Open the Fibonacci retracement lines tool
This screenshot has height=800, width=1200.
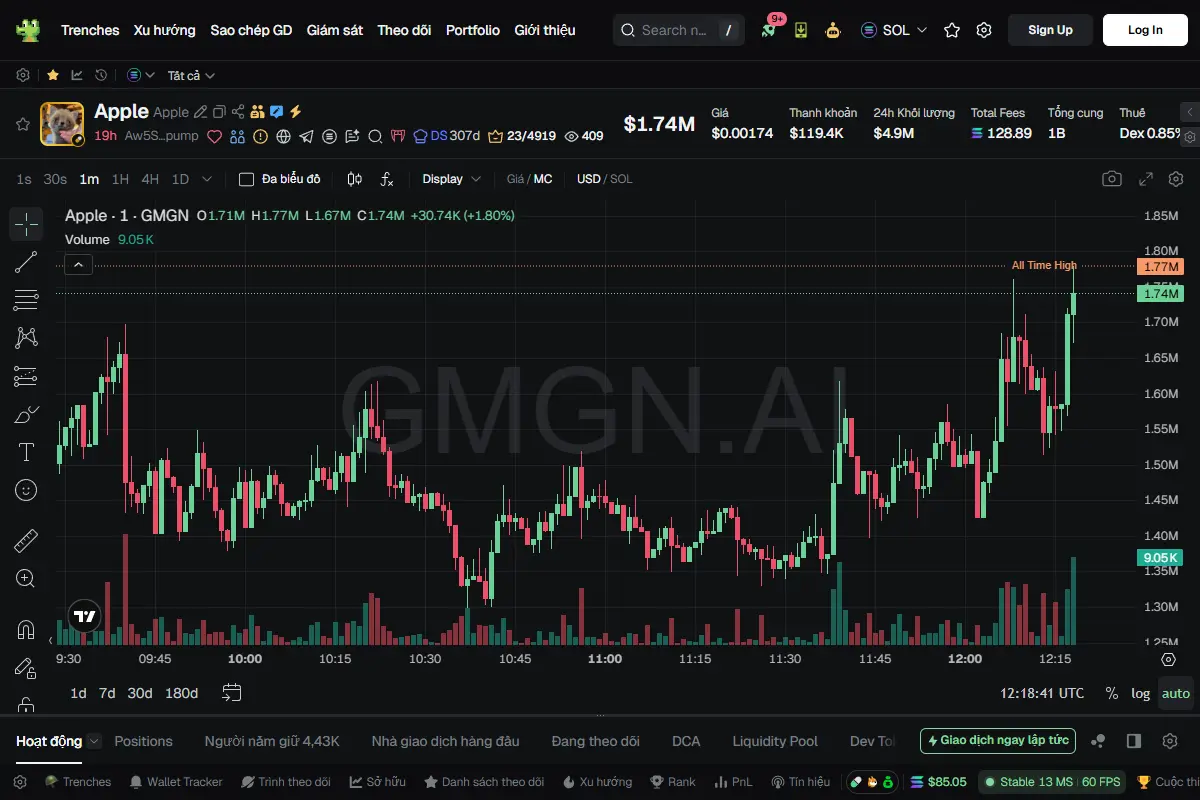[x=26, y=300]
